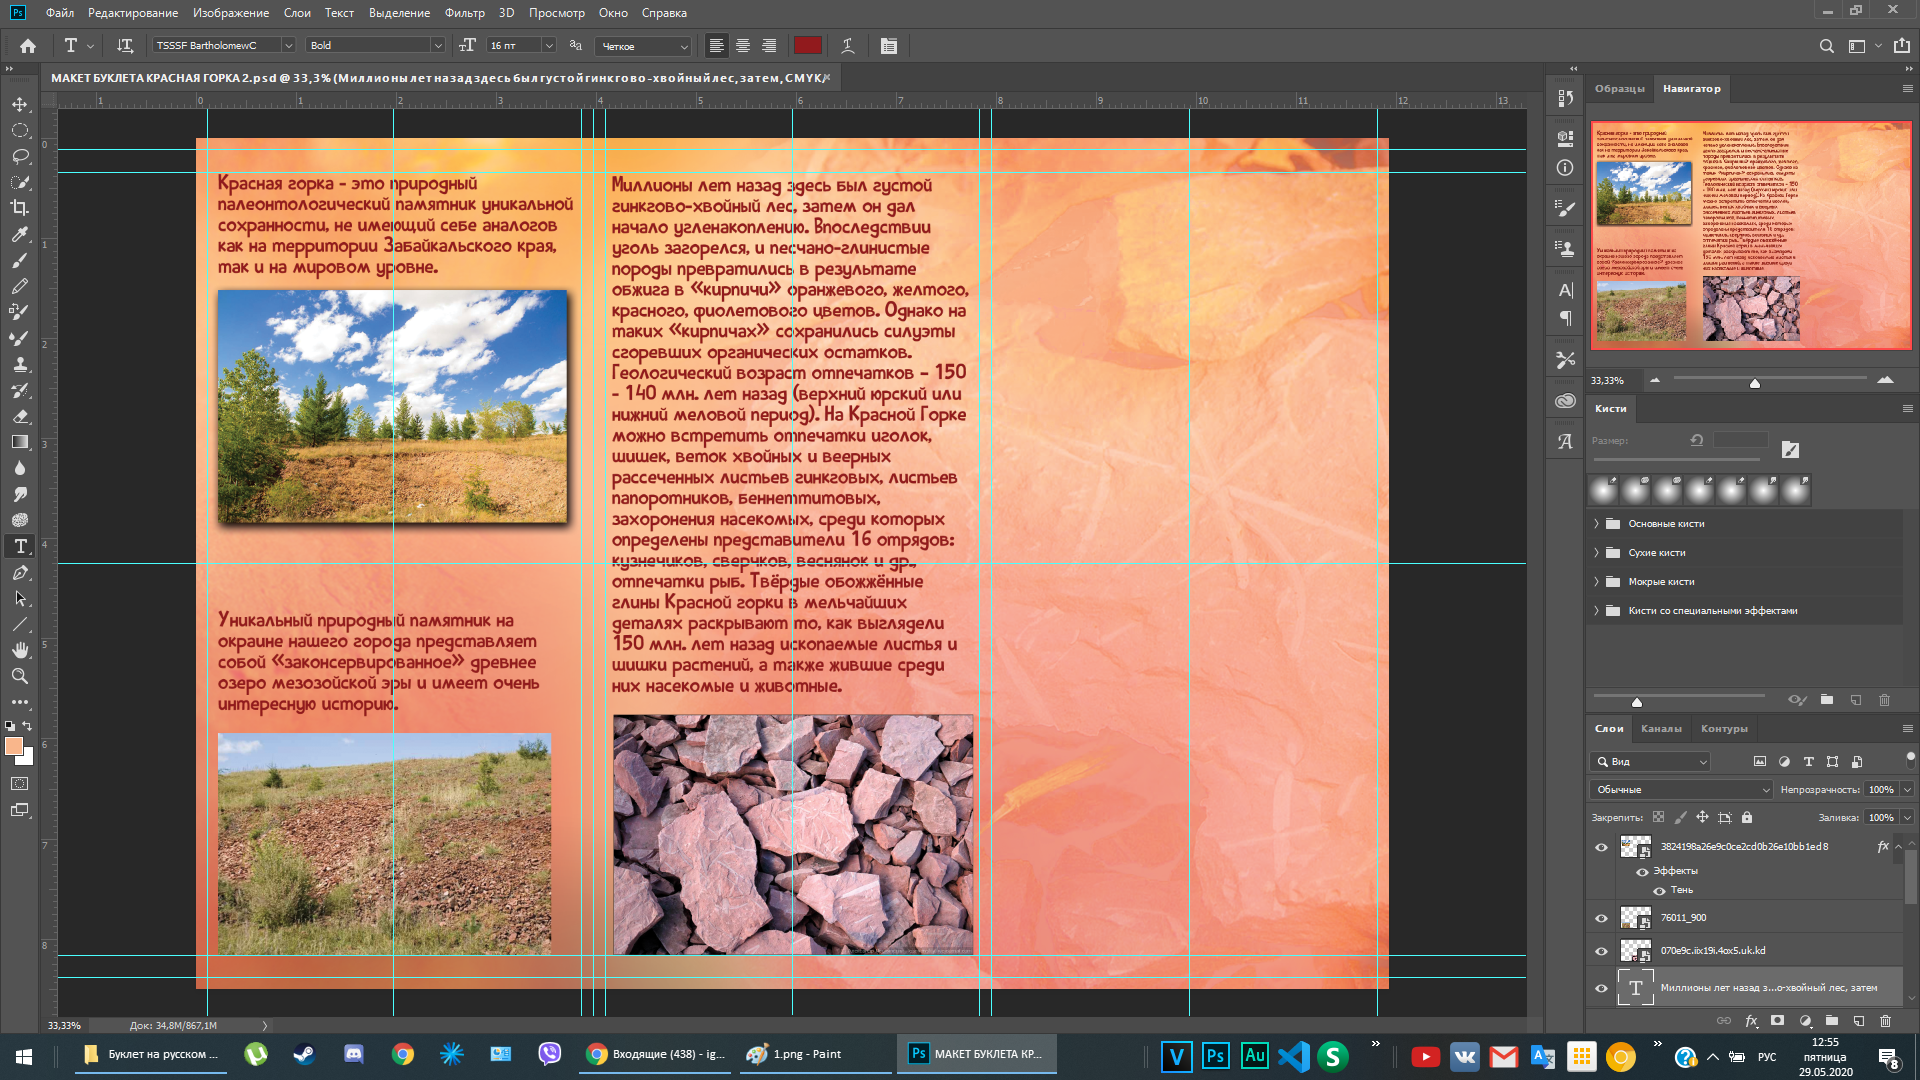The width and height of the screenshot is (1920, 1080).
Task: Select the Move tool
Action: pos(19,104)
